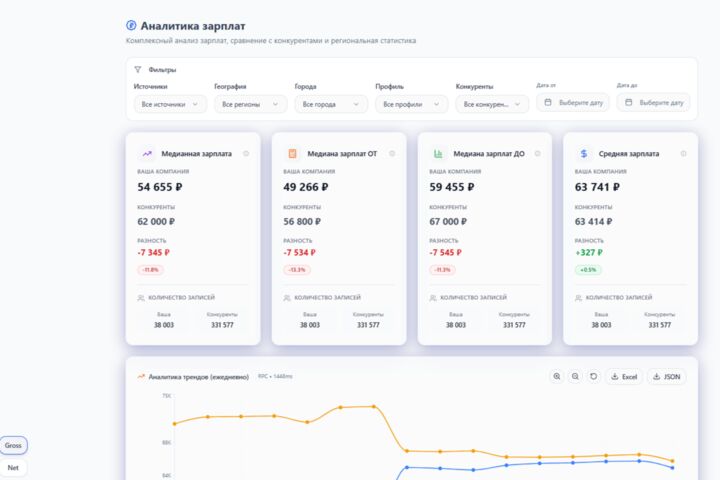This screenshot has height=480, width=720.
Task: Click the Медианная зарплата card title
Action: coord(197,154)
